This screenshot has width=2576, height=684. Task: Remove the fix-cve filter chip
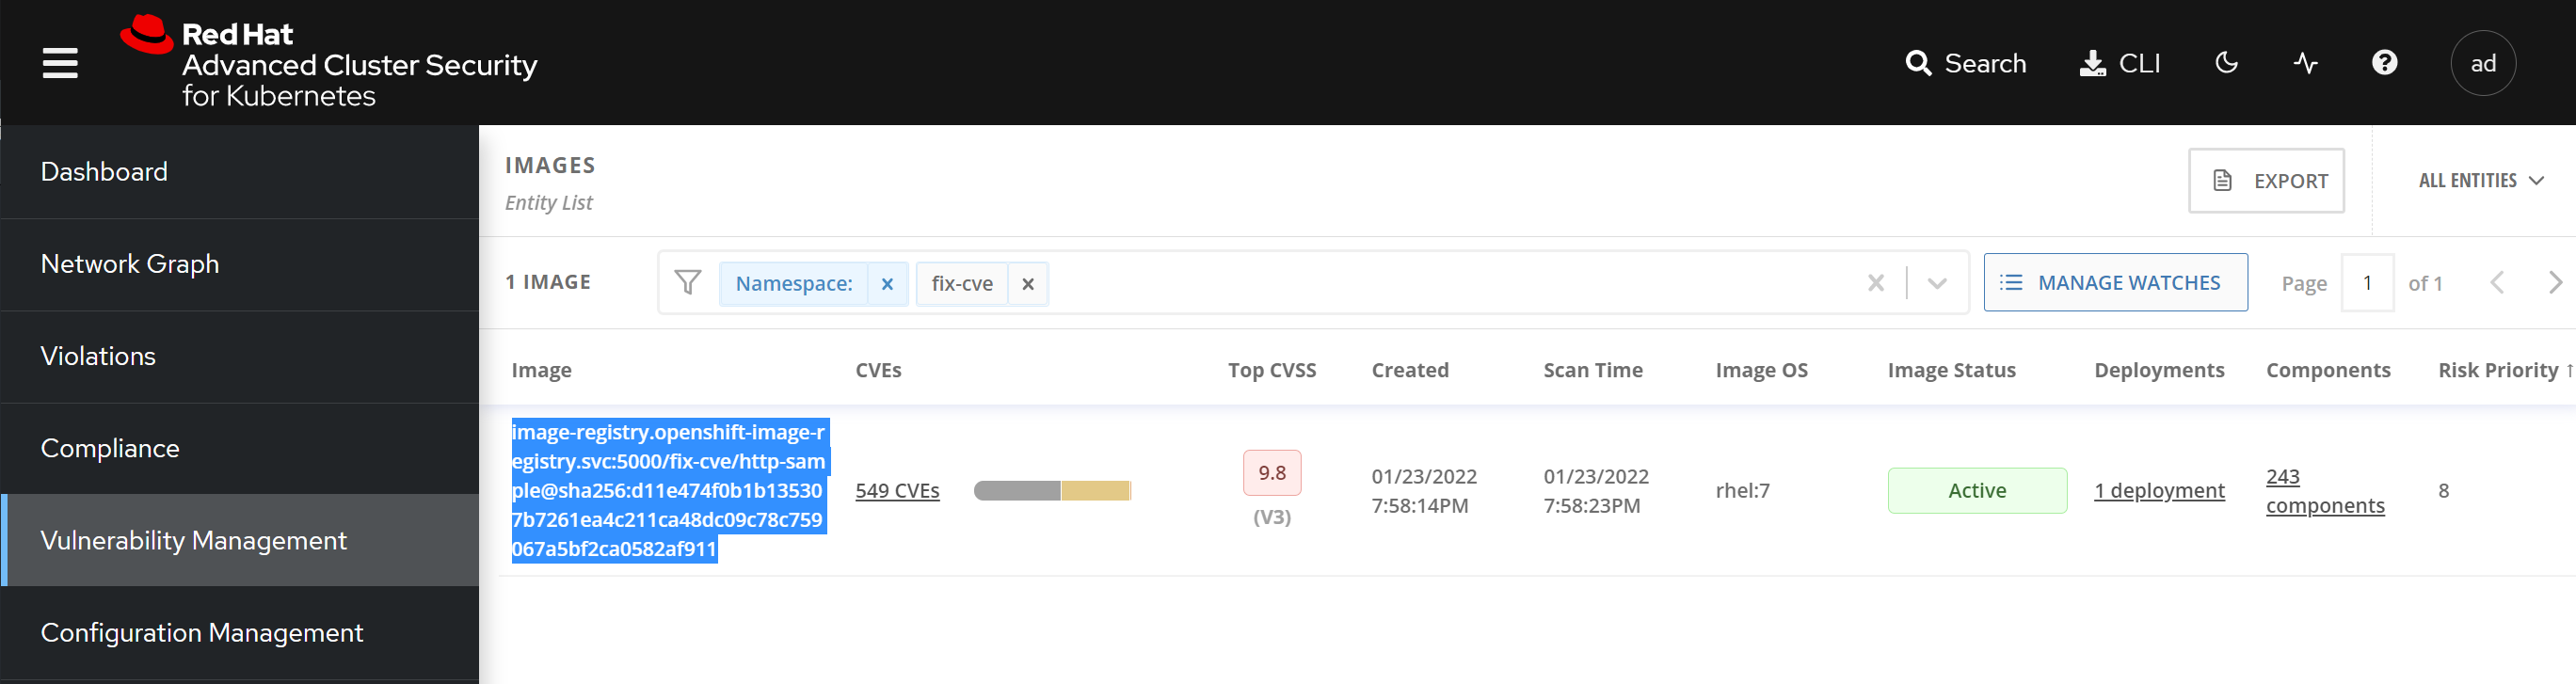pyautogui.click(x=1027, y=284)
